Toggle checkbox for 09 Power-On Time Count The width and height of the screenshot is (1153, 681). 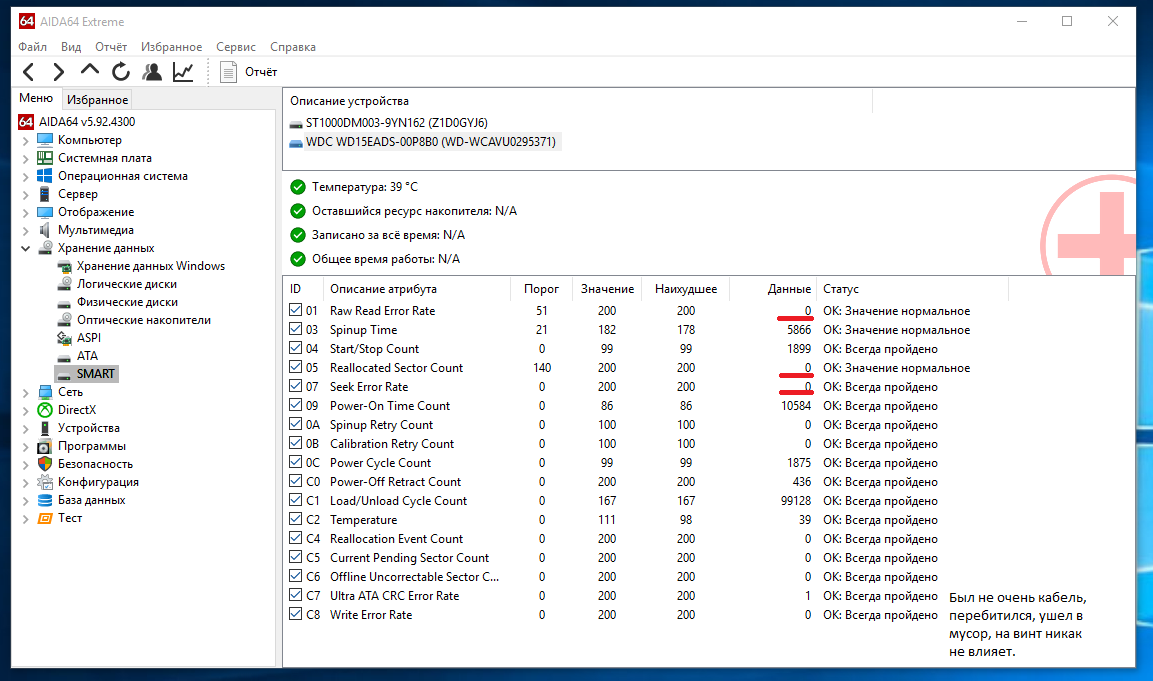(x=296, y=405)
